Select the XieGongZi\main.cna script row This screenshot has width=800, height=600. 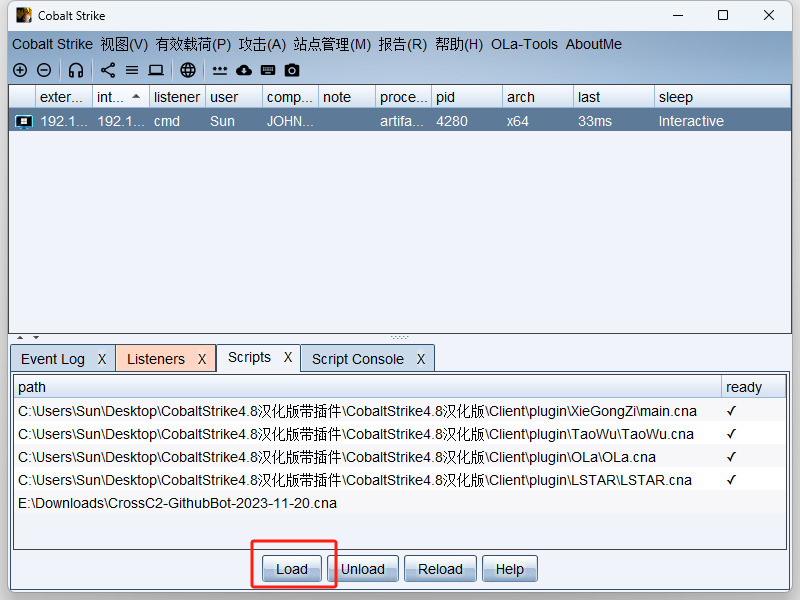(x=400, y=411)
